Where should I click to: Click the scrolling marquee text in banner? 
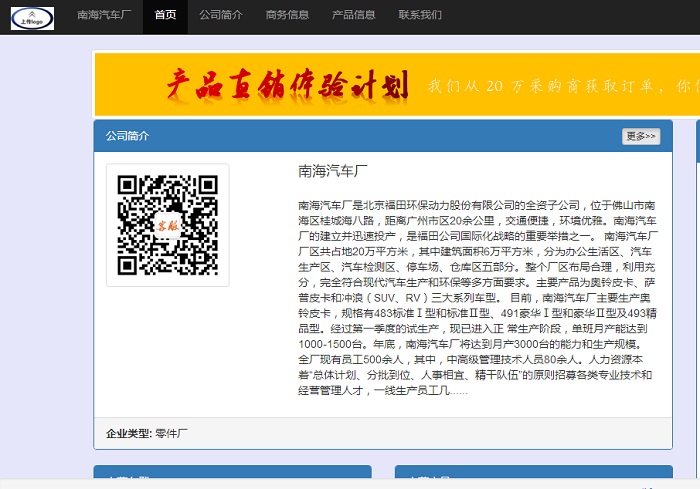pyautogui.click(x=560, y=86)
